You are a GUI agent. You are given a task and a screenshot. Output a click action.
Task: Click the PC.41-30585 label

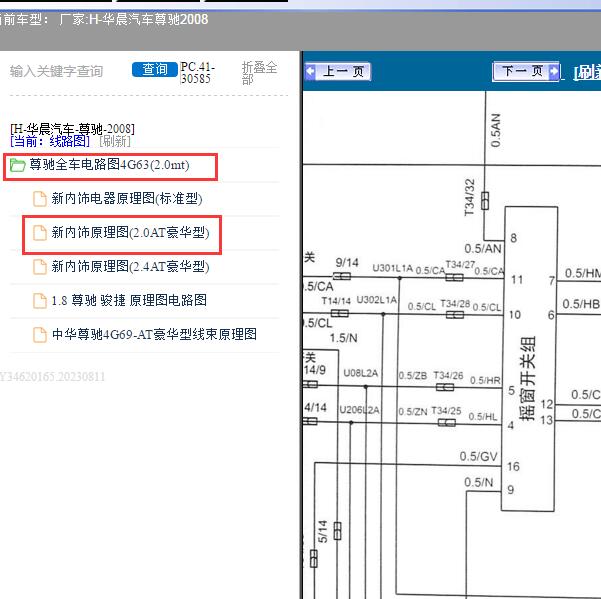(x=197, y=72)
